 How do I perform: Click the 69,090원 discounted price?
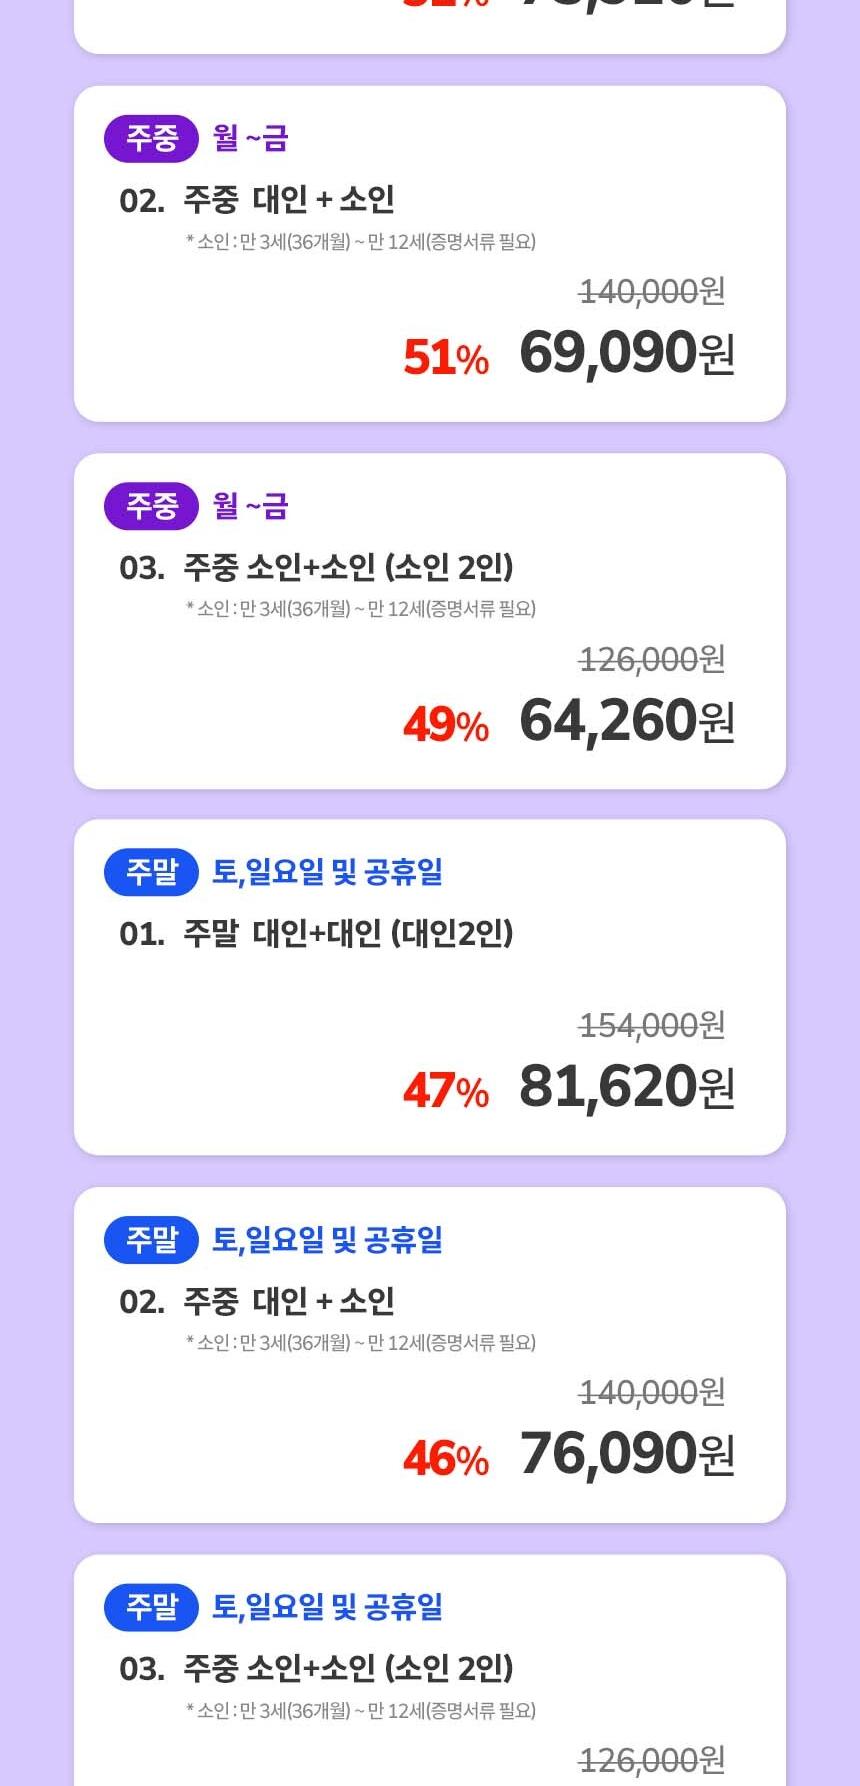627,353
